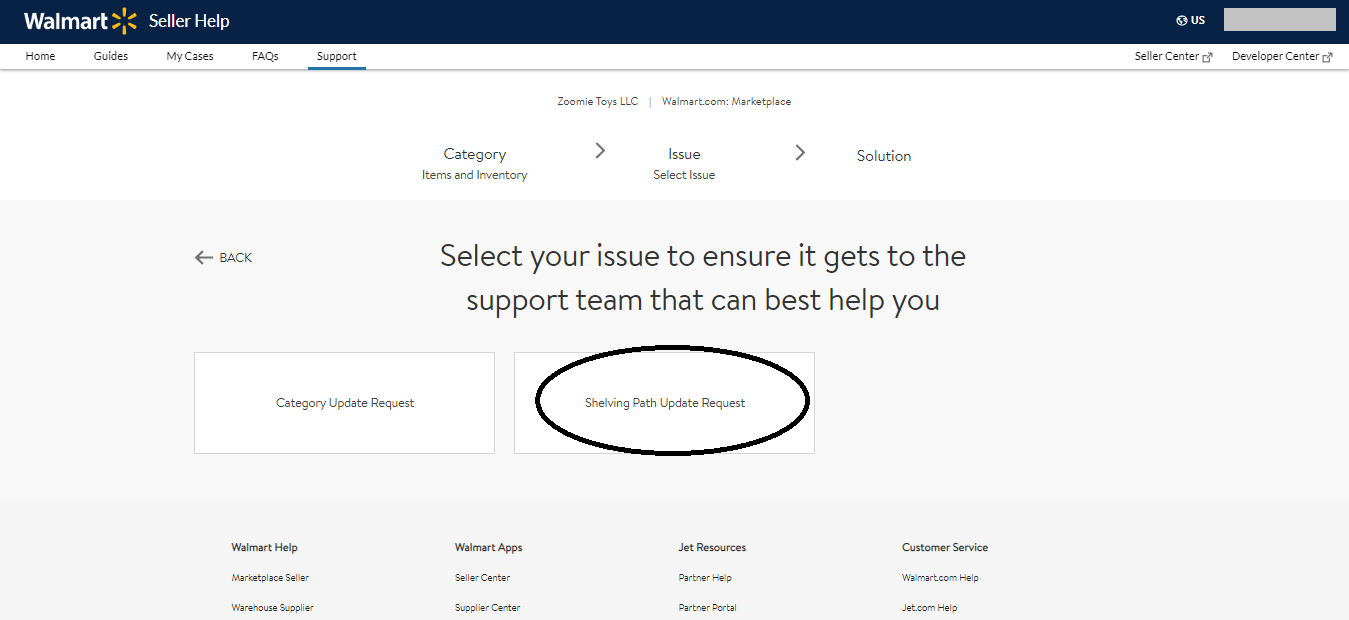Select the Support tab
Viewport: 1349px width, 620px height.
(x=337, y=56)
